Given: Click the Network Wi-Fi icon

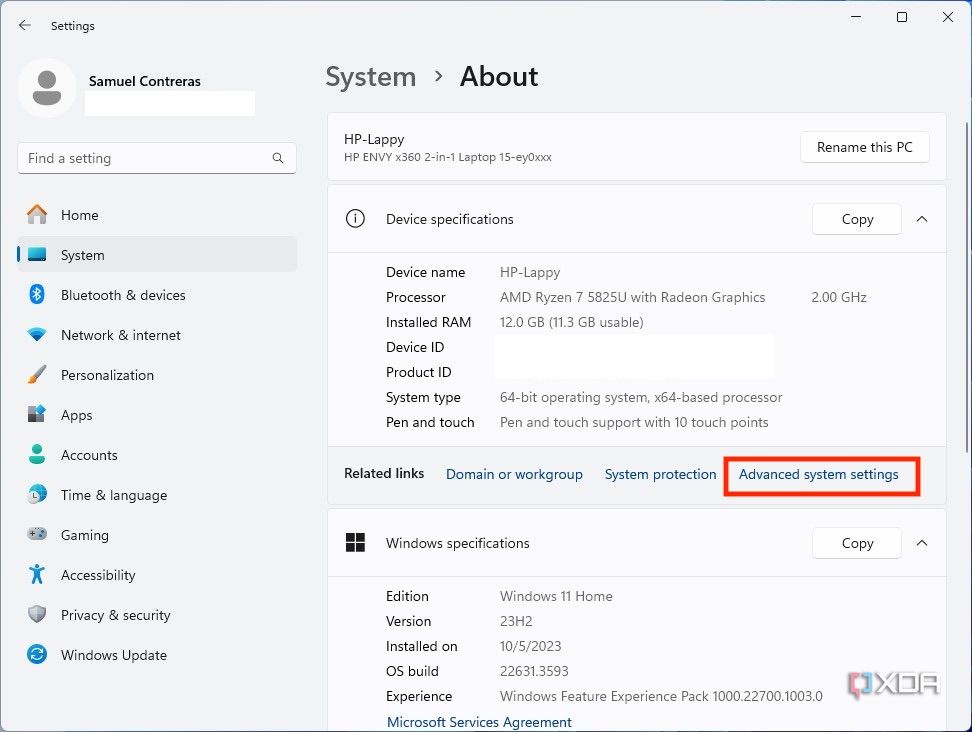Looking at the screenshot, I should (37, 335).
